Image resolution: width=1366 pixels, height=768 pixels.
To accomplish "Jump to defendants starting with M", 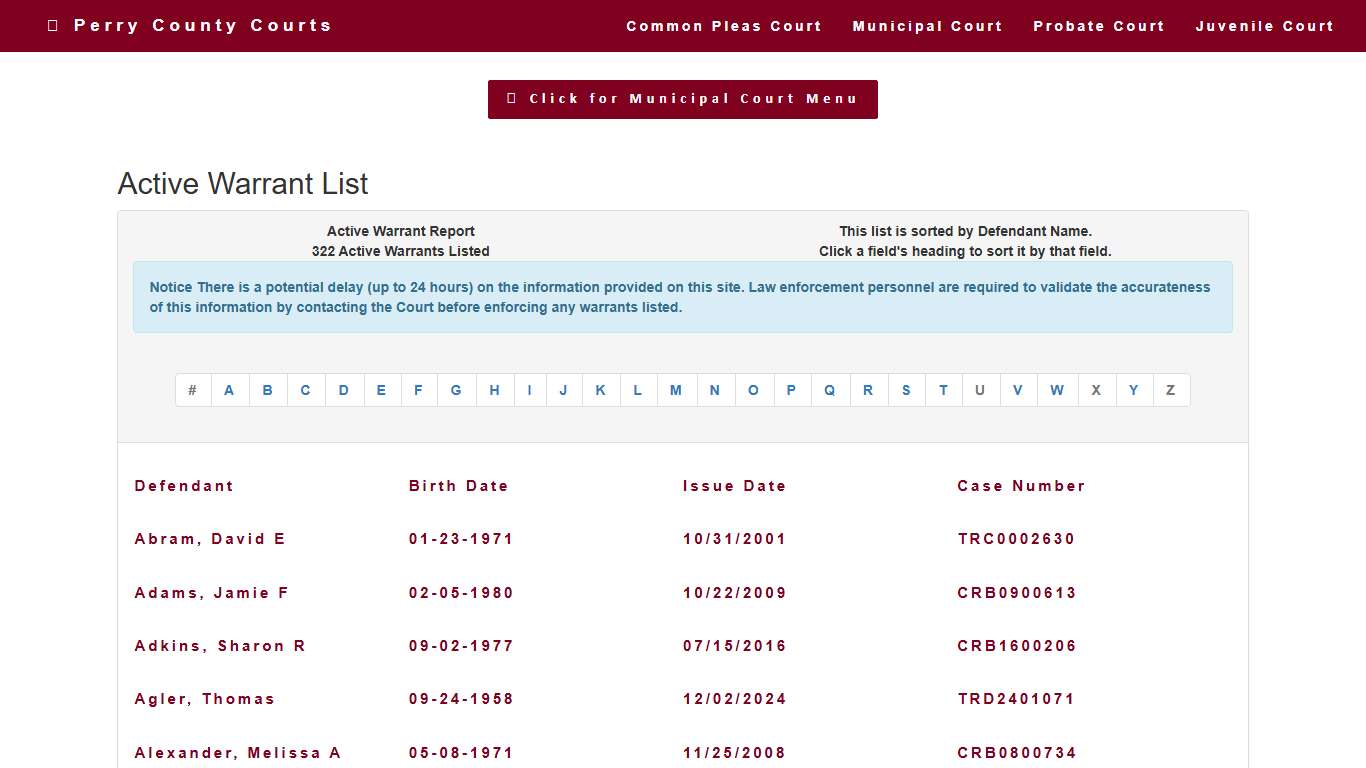I will point(676,390).
